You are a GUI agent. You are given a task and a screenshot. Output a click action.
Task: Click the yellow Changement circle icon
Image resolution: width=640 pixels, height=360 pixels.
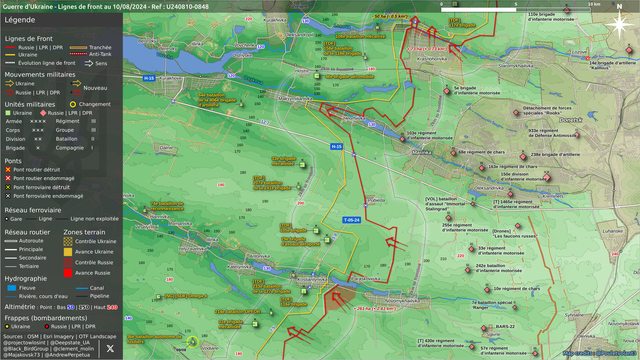[73, 104]
